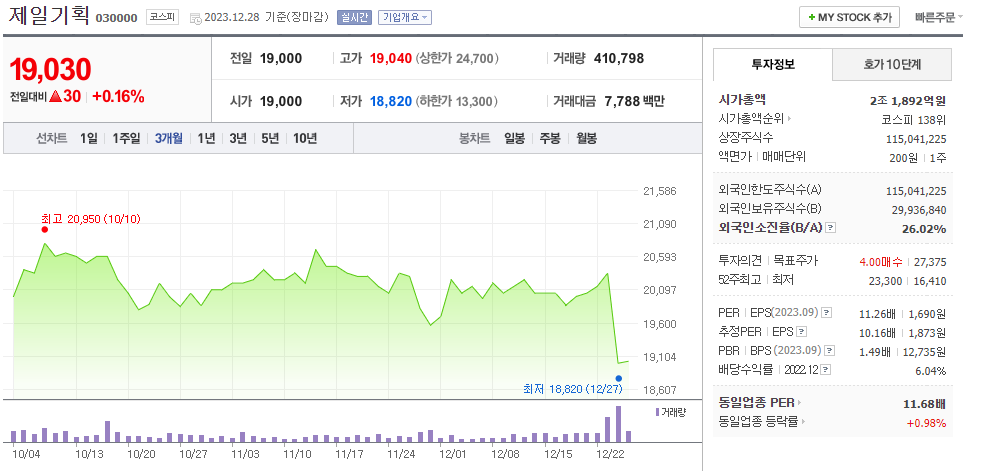Click the purple 거래량 legend marker
The width and height of the screenshot is (985, 471).
658,412
